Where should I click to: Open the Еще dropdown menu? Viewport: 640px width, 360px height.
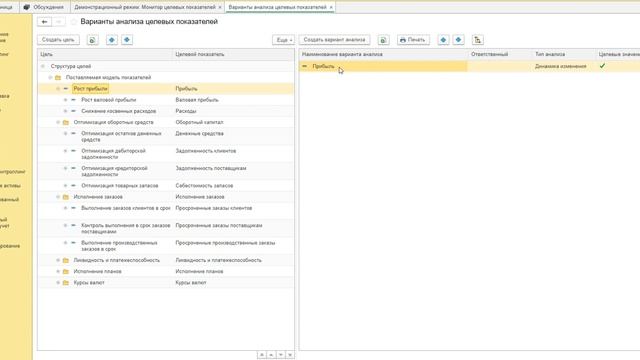click(283, 40)
